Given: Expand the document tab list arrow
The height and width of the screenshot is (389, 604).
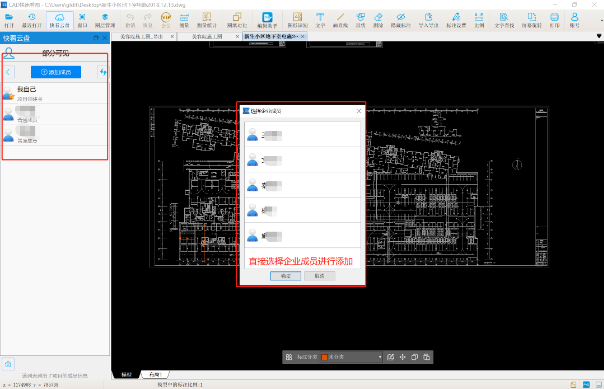Looking at the screenshot, I should 599,36.
